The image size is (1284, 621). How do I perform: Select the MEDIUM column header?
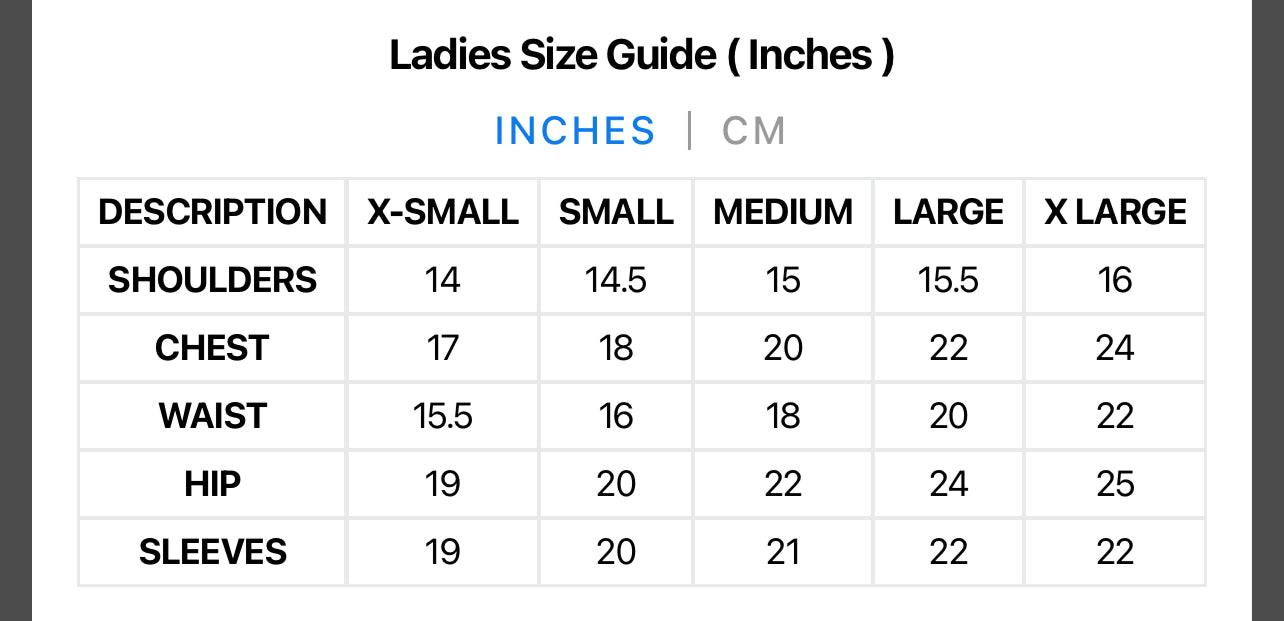coord(783,212)
